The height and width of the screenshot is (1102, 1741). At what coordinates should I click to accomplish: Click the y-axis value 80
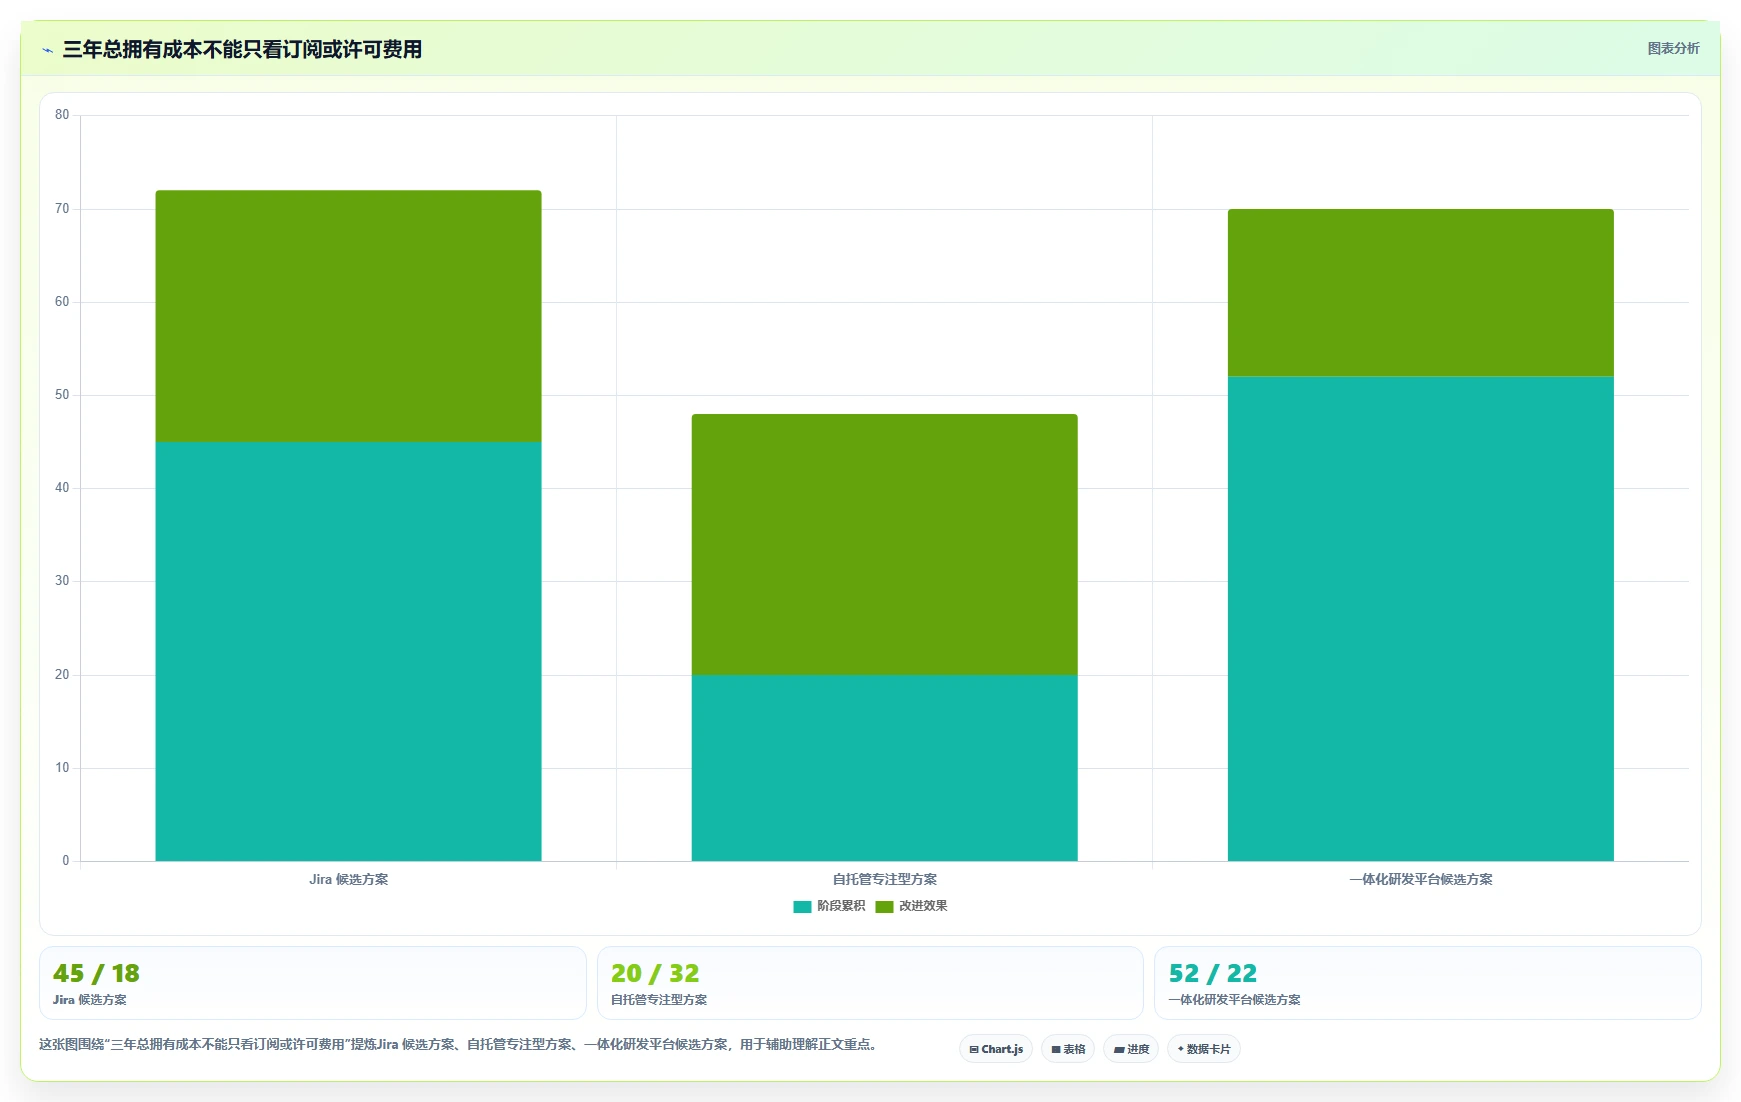pyautogui.click(x=62, y=115)
